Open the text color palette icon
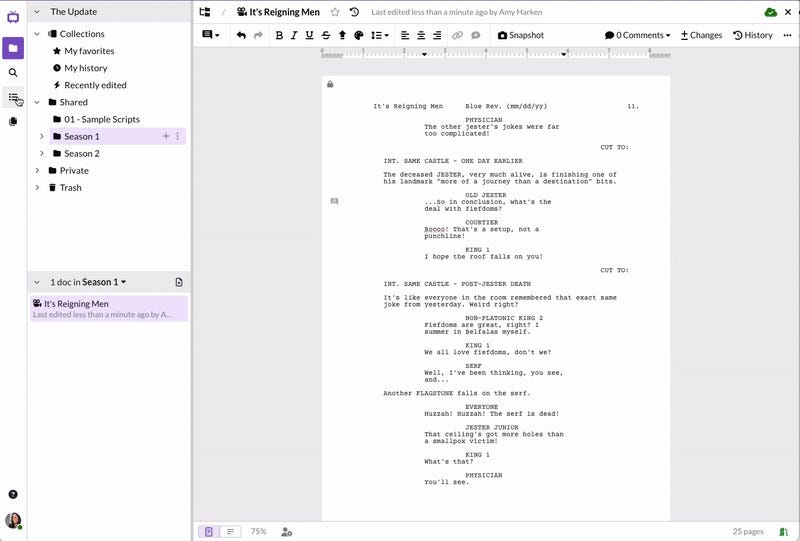Viewport: 800px width, 541px height. (x=359, y=35)
